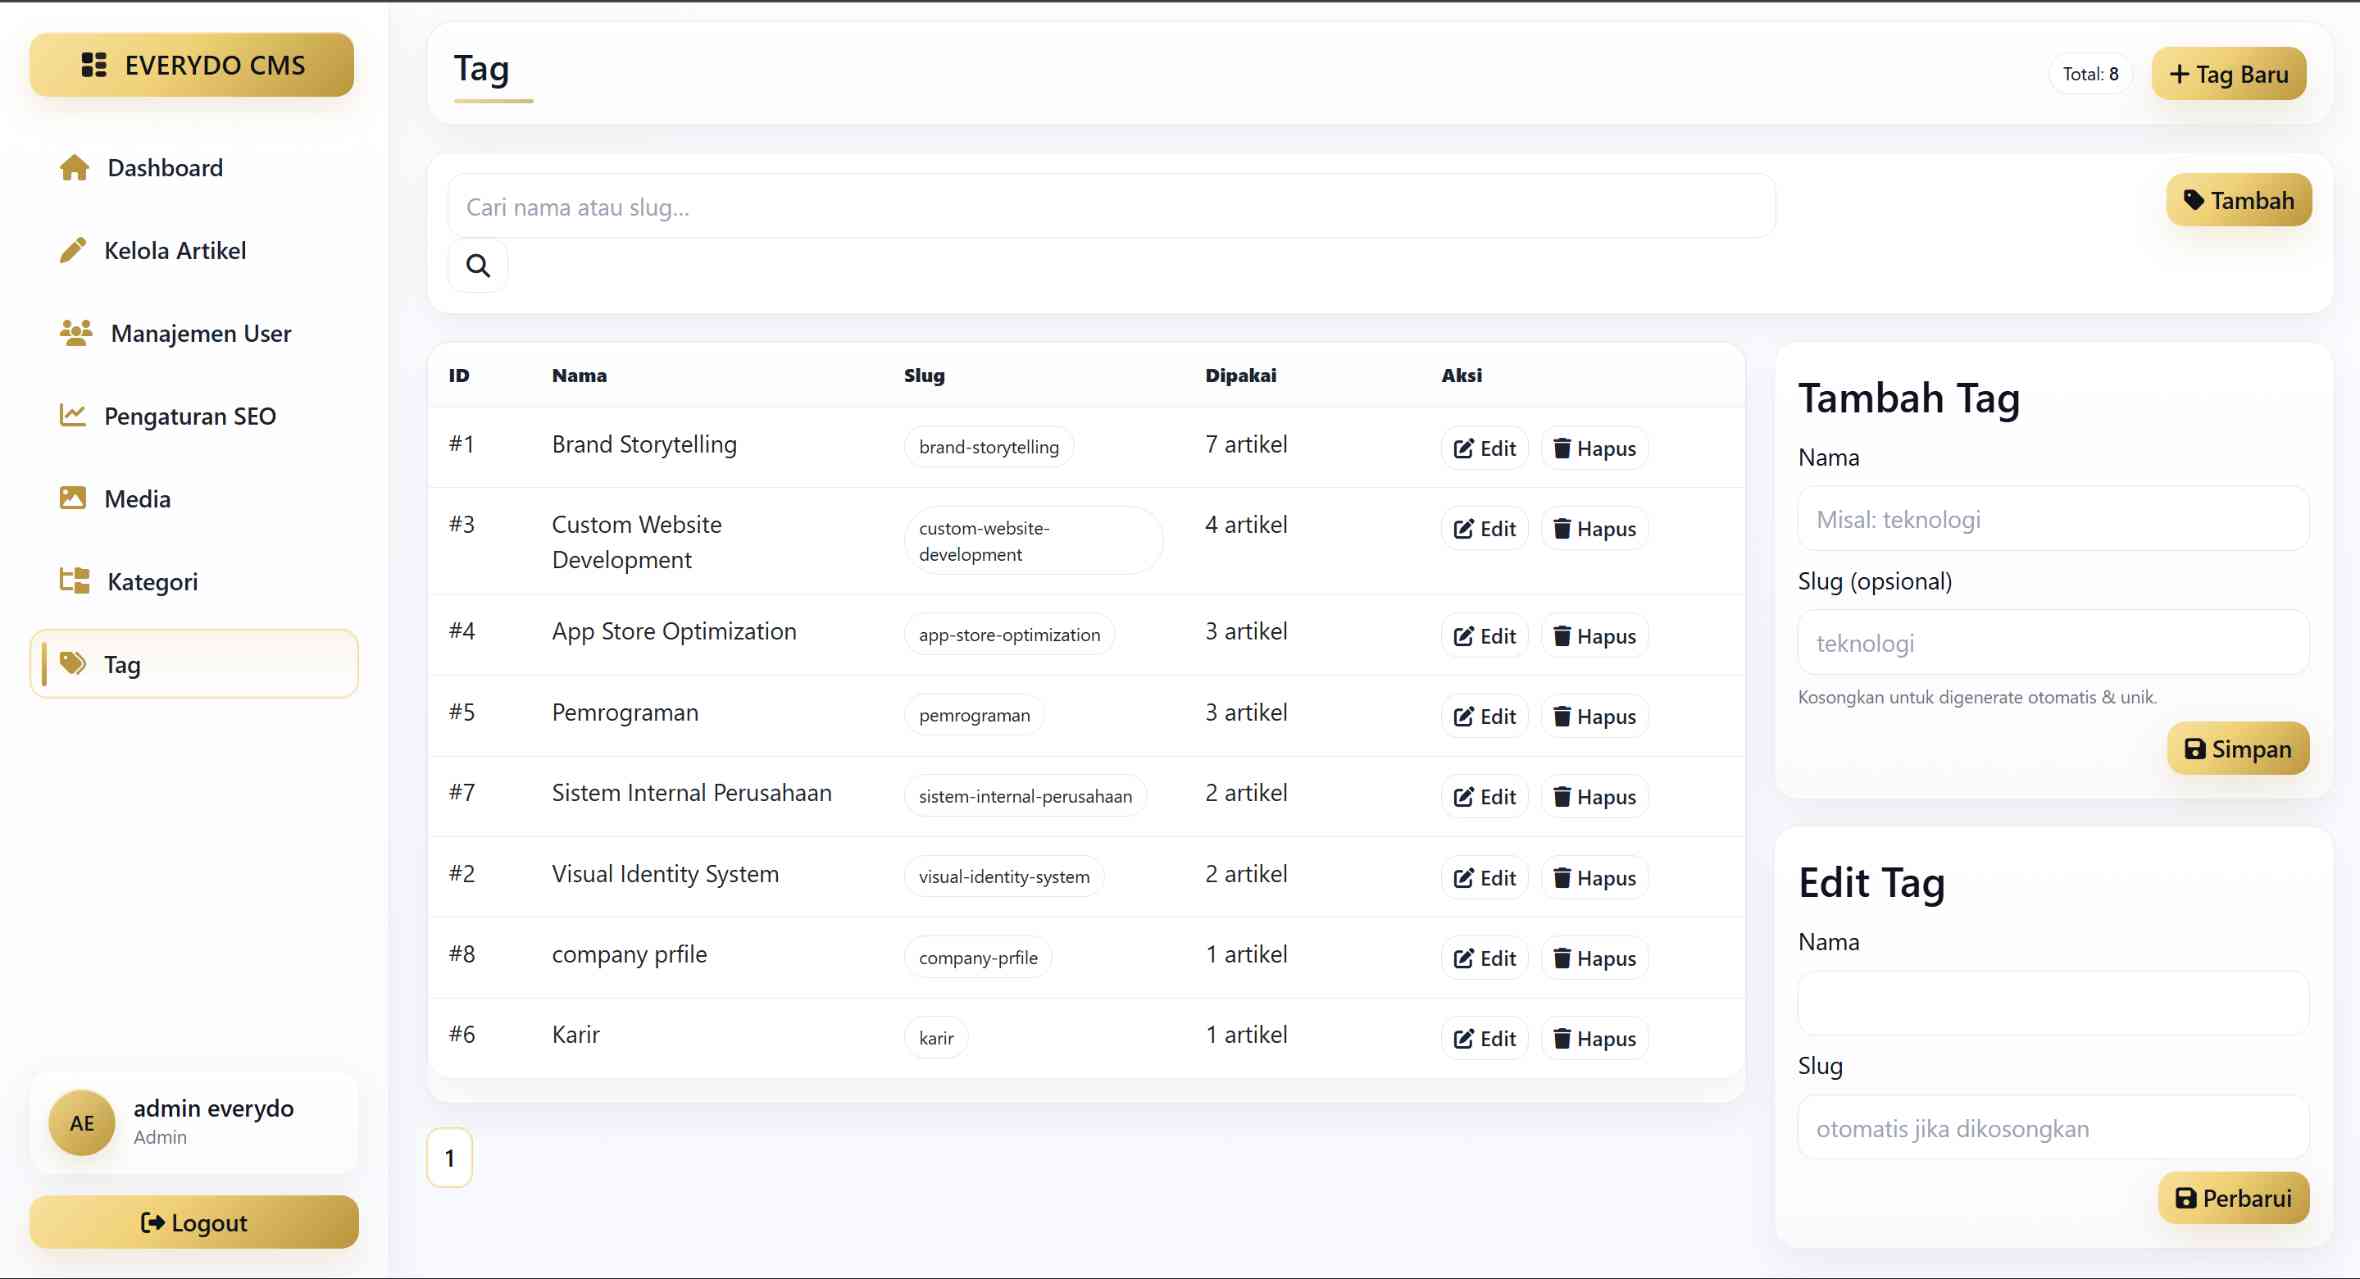Viewport: 2360px width, 1279px height.
Task: Delete the App Store Optimization tag
Action: [x=1594, y=636]
